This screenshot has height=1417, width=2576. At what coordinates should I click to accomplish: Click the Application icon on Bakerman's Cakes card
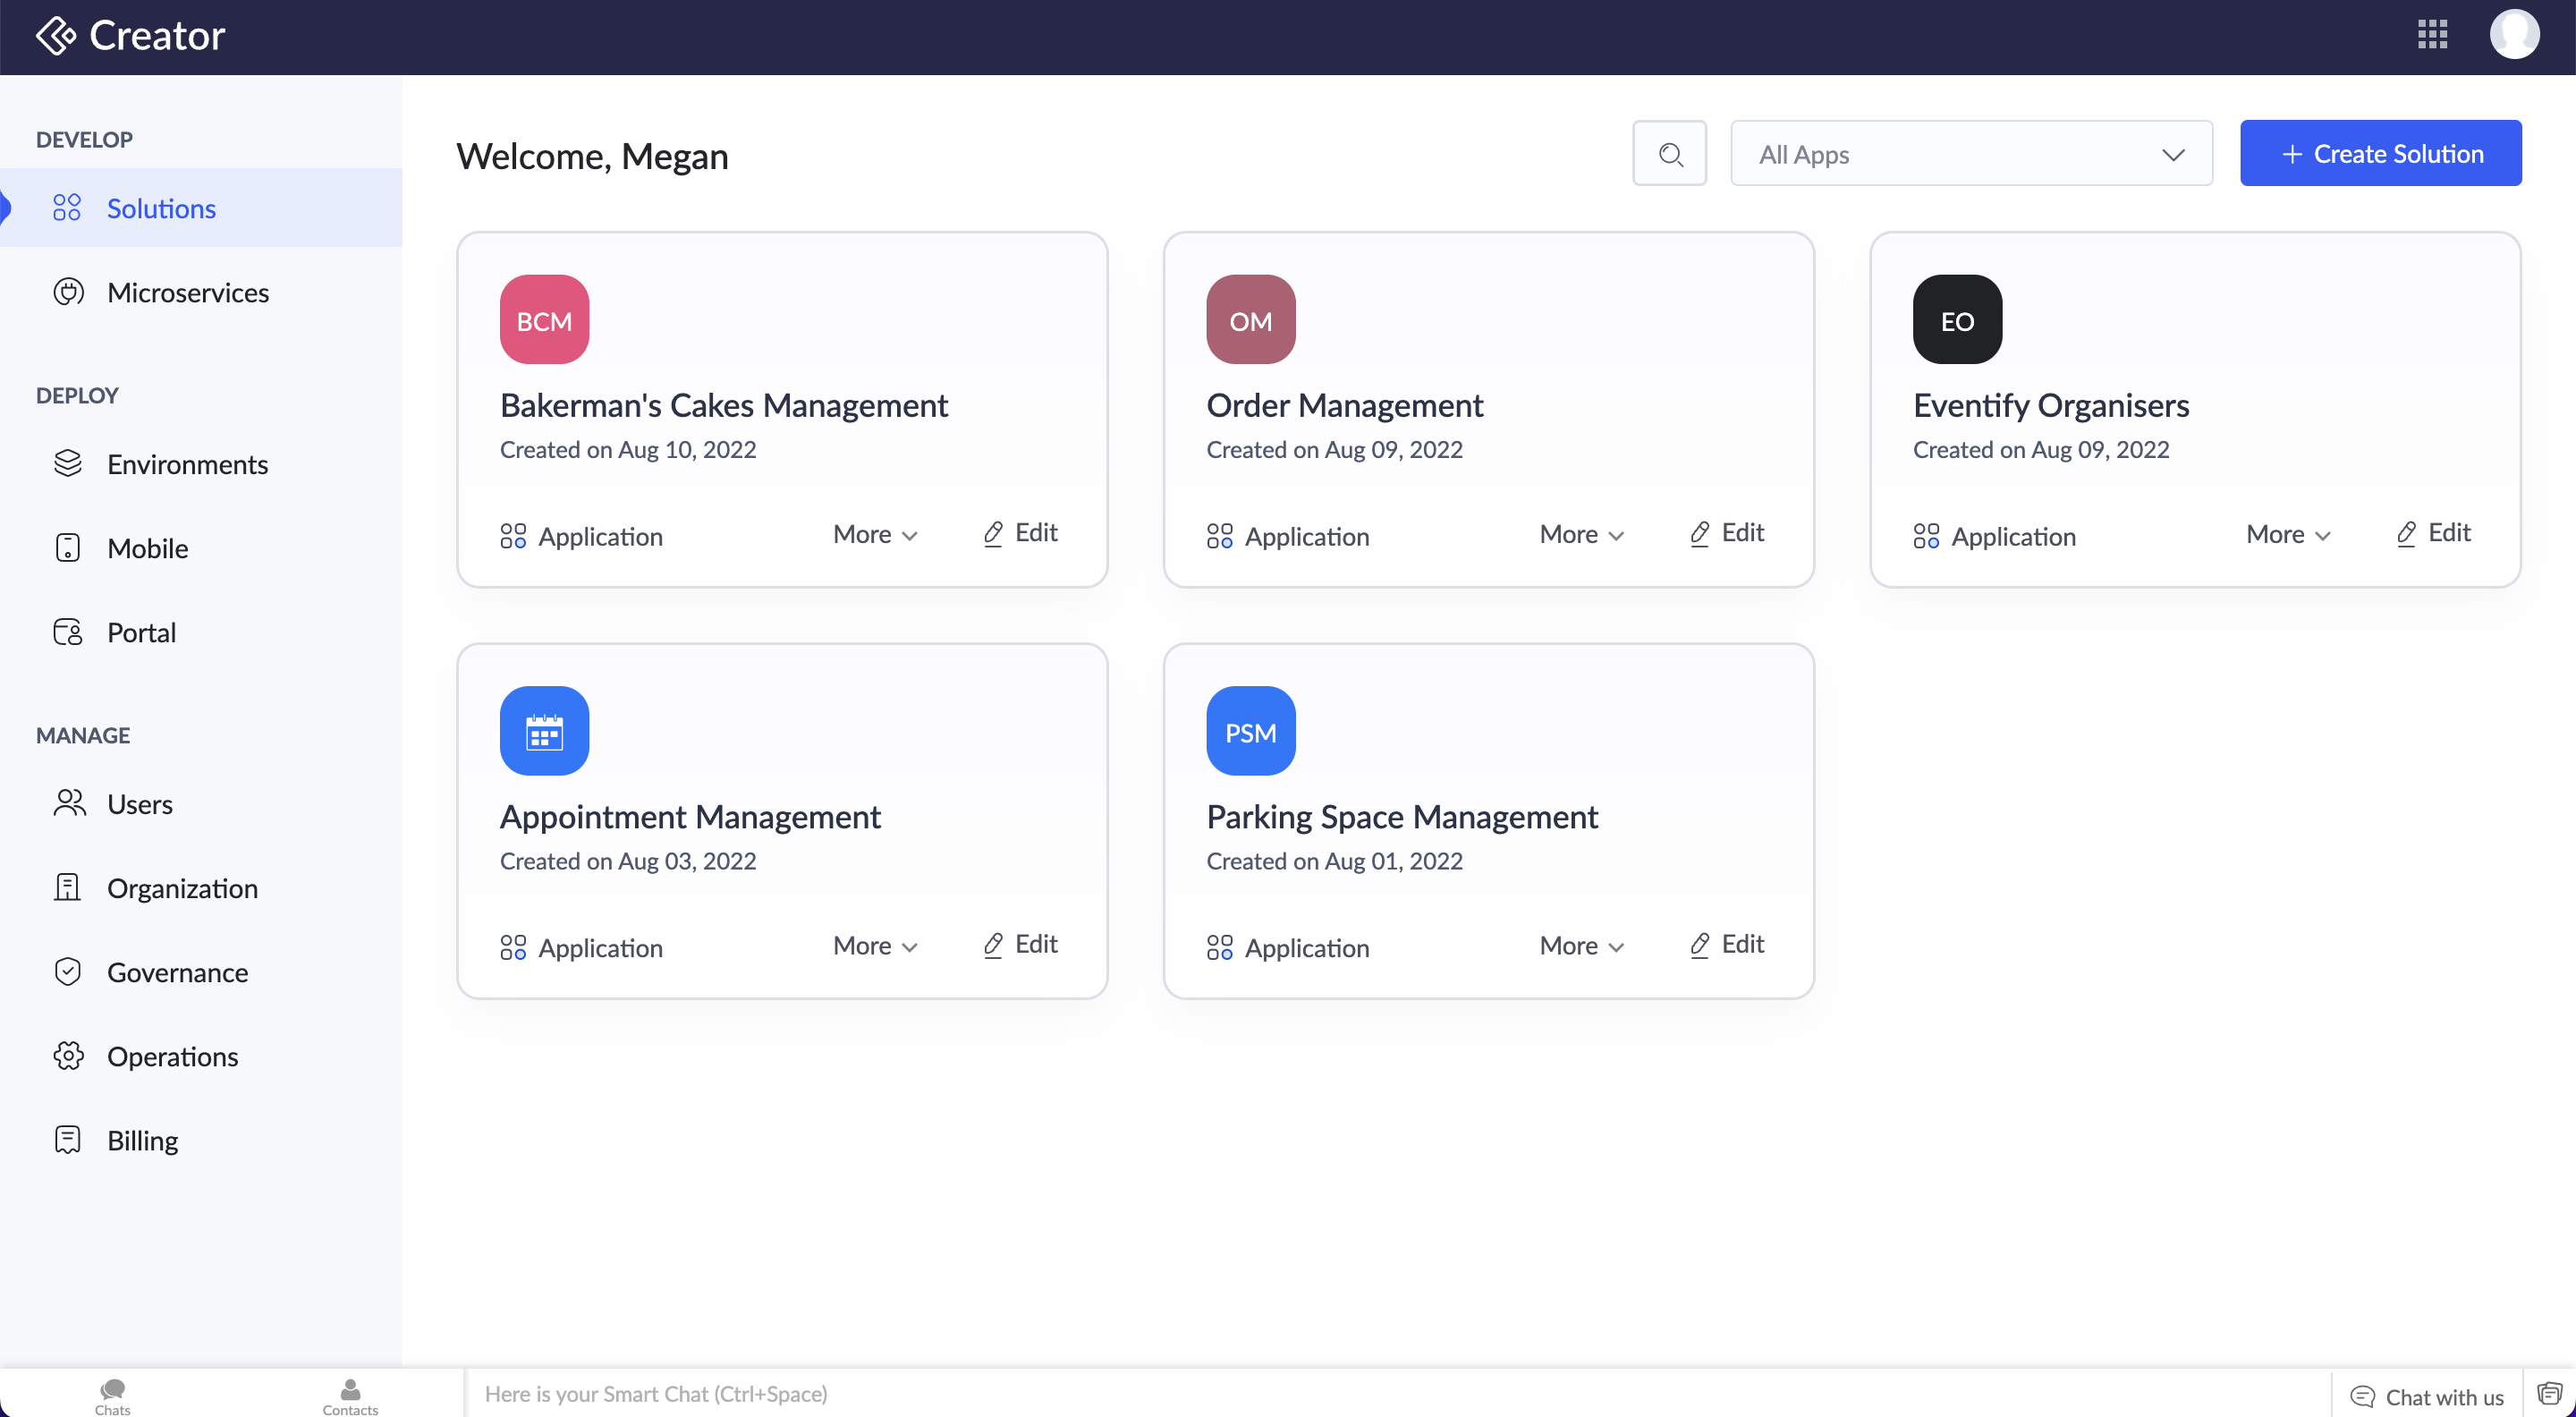513,537
